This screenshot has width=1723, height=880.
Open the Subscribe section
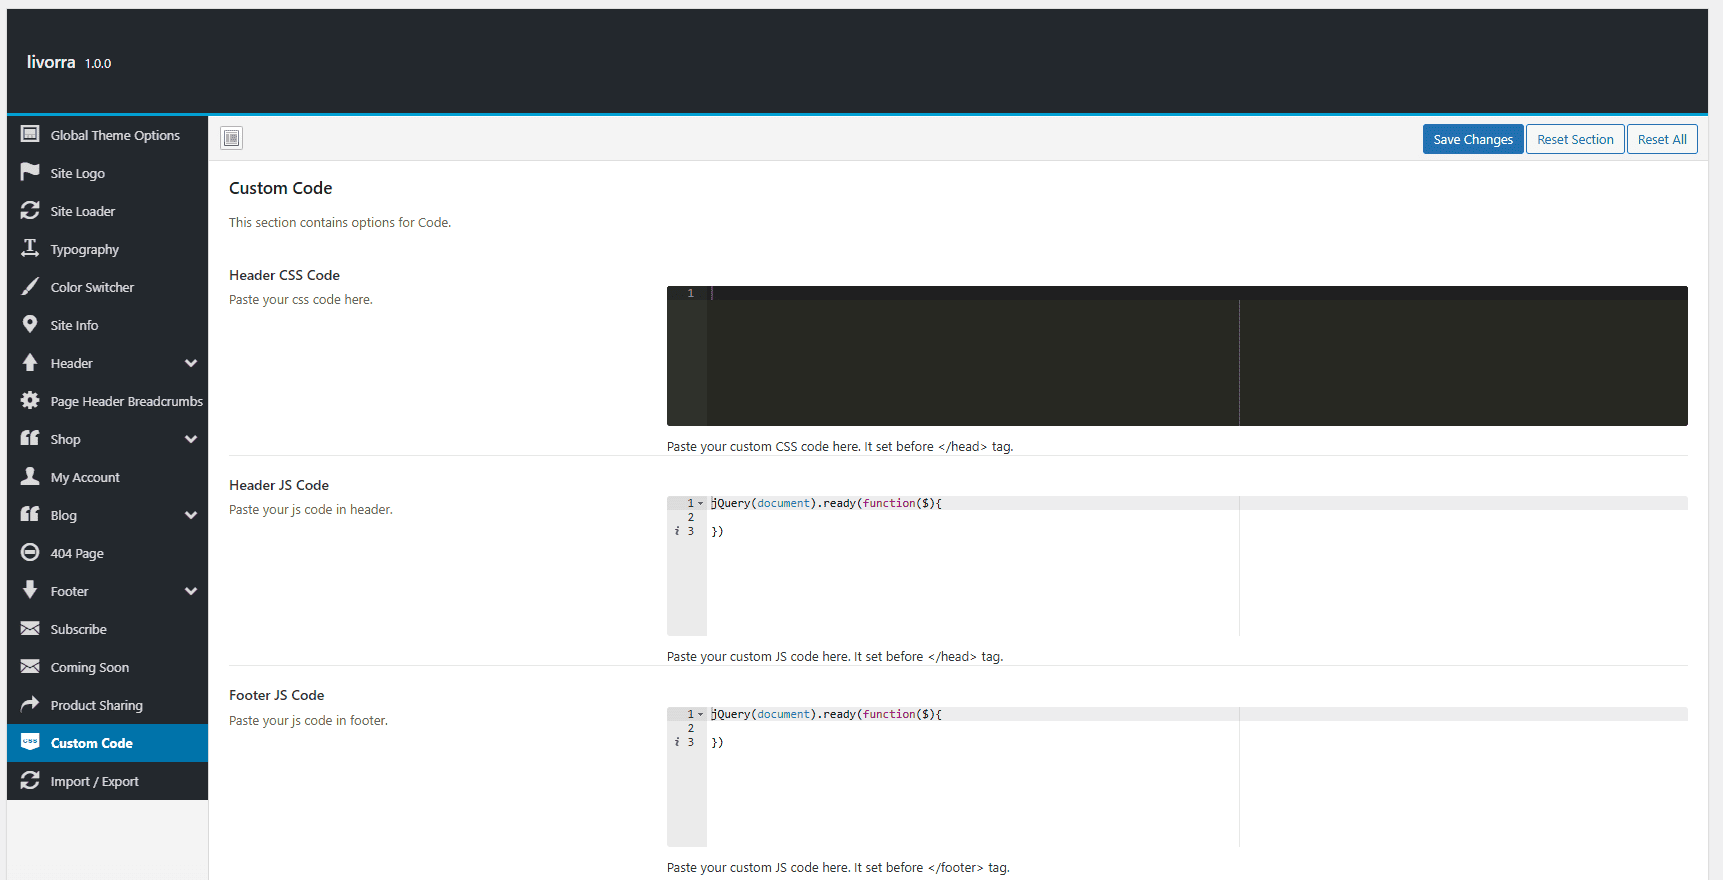click(x=107, y=629)
